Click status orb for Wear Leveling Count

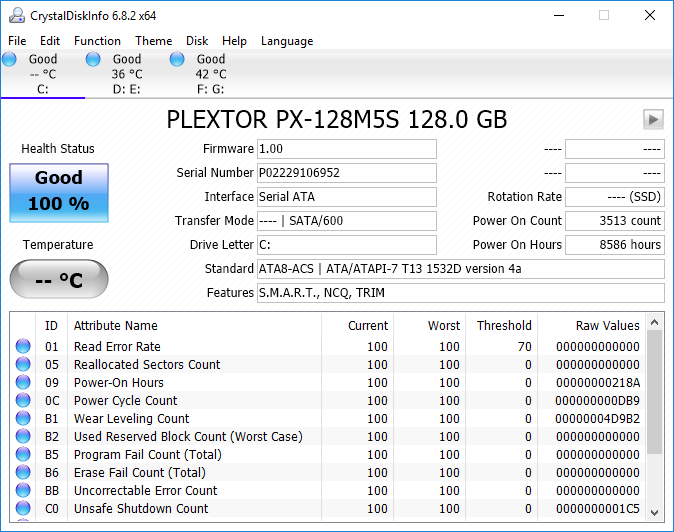(23, 418)
